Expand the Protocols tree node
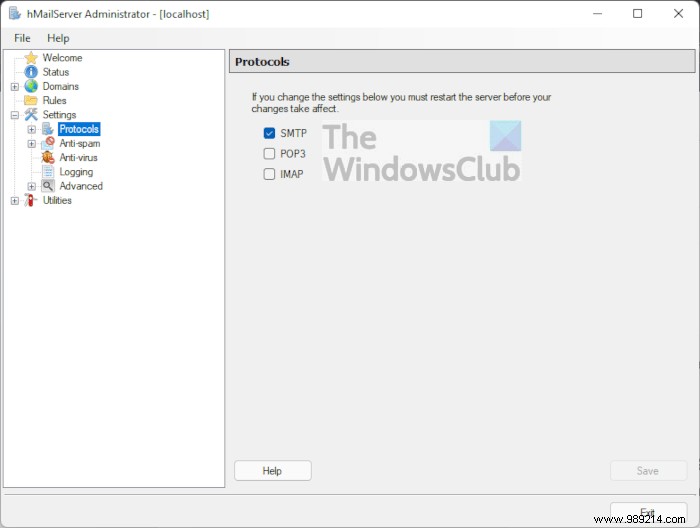Viewport: 700px width, 528px height. point(32,129)
